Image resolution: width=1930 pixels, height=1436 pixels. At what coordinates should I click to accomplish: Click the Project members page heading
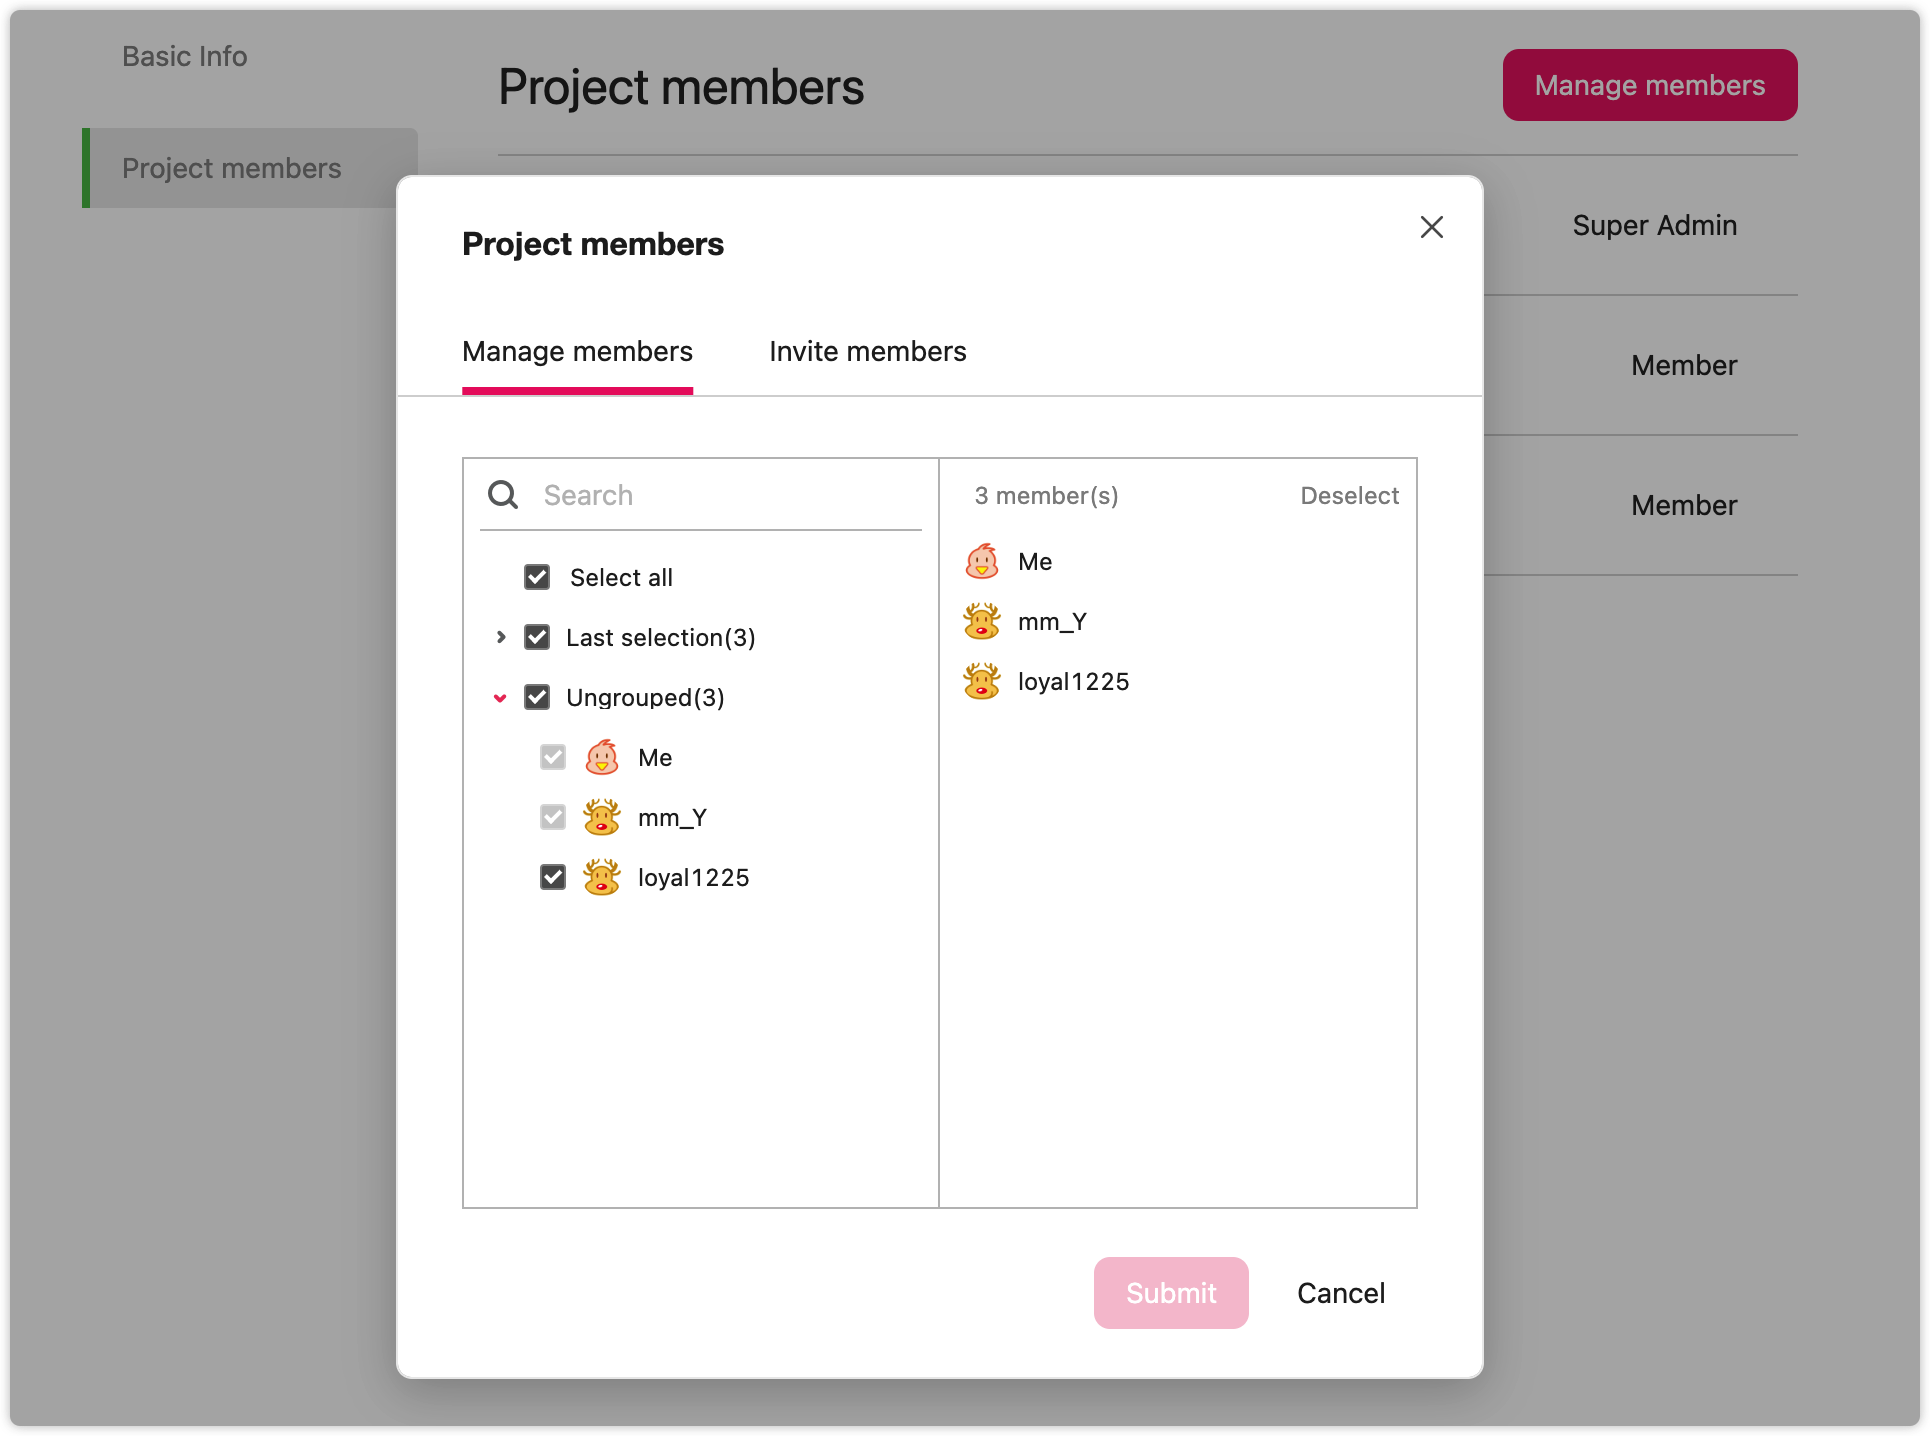[x=681, y=87]
